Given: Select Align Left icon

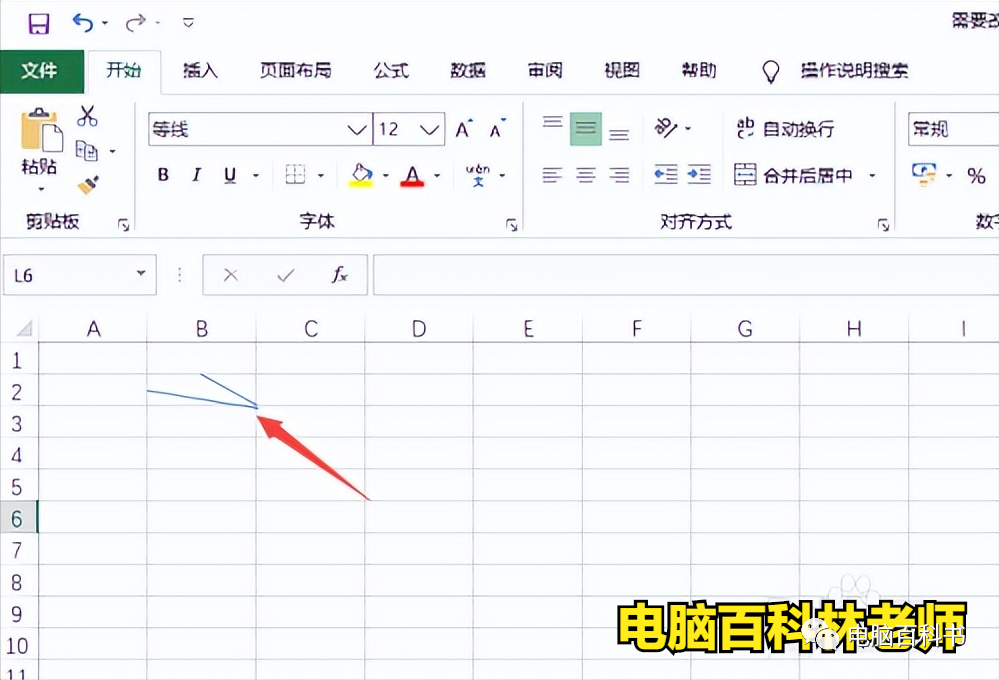Looking at the screenshot, I should coord(552,175).
